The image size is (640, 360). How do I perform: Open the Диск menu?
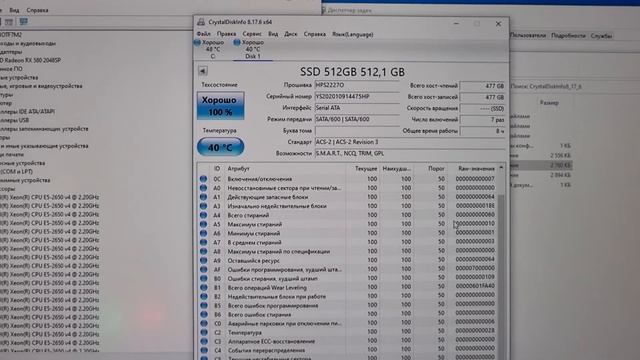coord(291,34)
